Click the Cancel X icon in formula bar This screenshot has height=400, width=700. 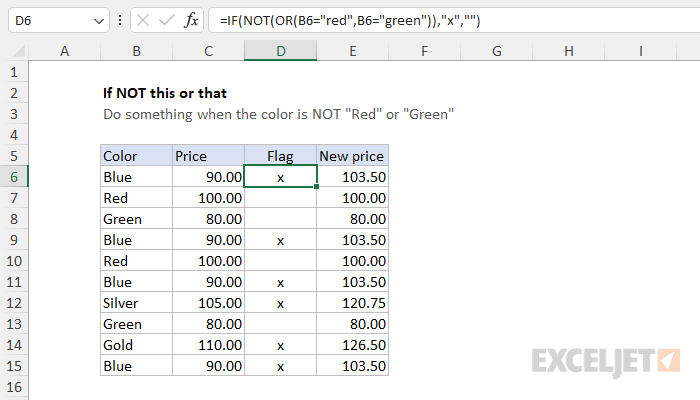click(143, 20)
